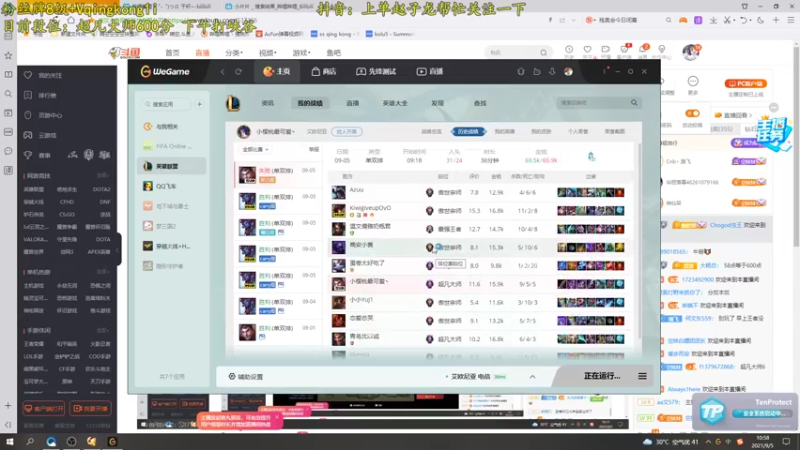Viewport: 800px width, 450px height.
Task: Go back in WeGame navigation
Action: pos(222,72)
